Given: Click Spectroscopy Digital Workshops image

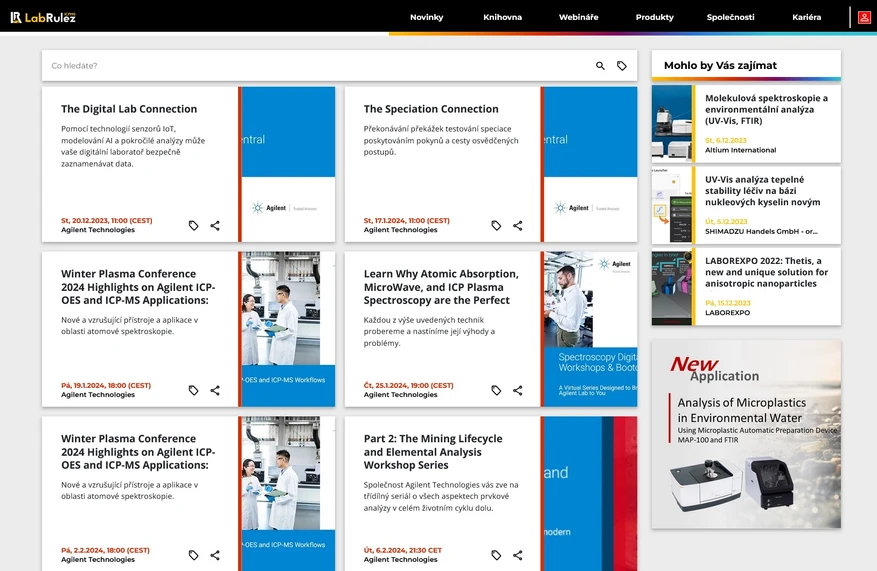Looking at the screenshot, I should (x=591, y=329).
